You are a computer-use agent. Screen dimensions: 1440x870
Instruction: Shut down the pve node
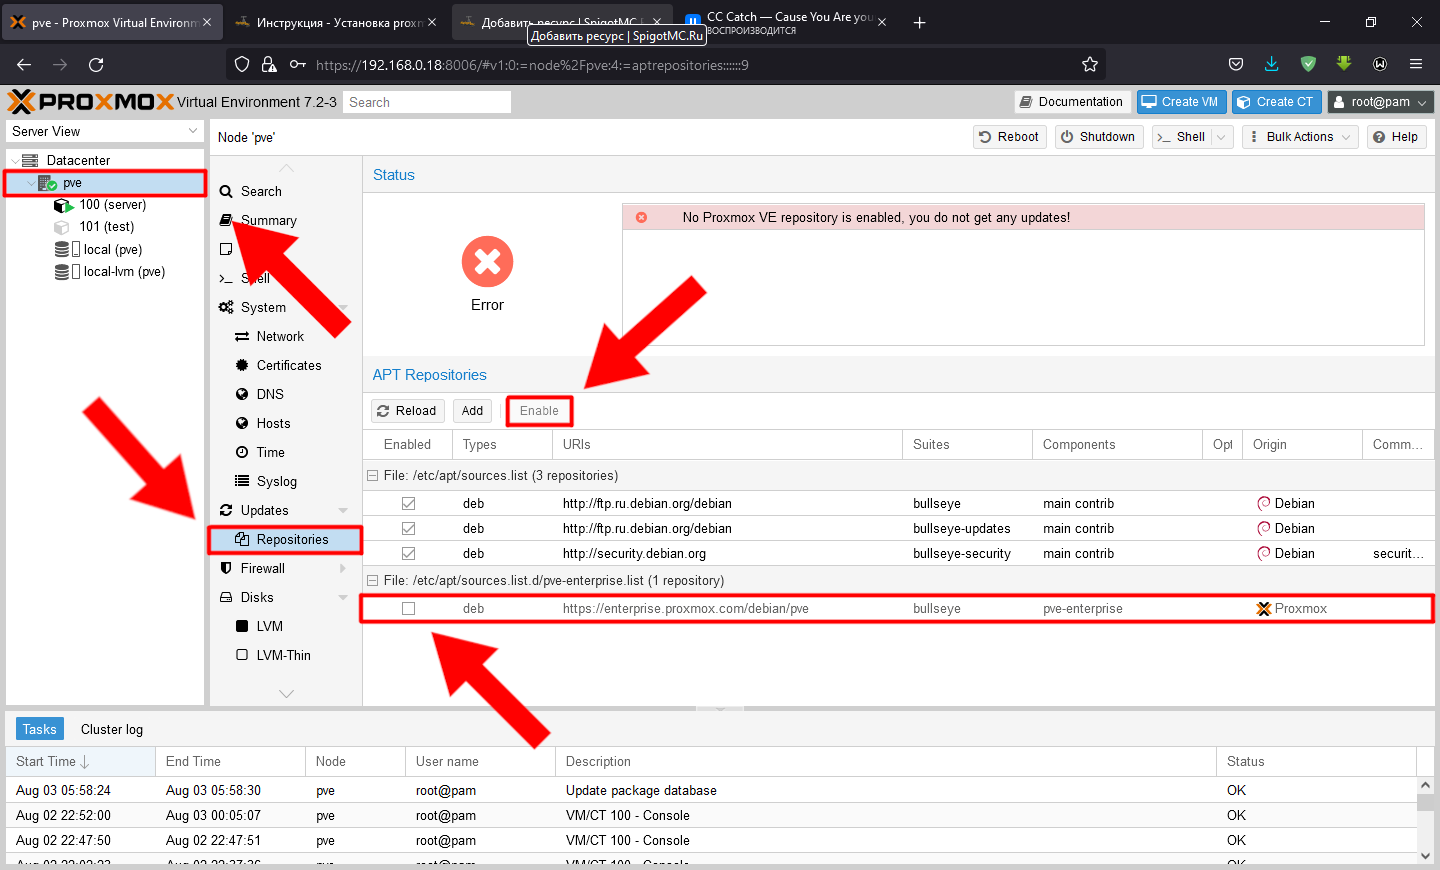pyautogui.click(x=1098, y=137)
